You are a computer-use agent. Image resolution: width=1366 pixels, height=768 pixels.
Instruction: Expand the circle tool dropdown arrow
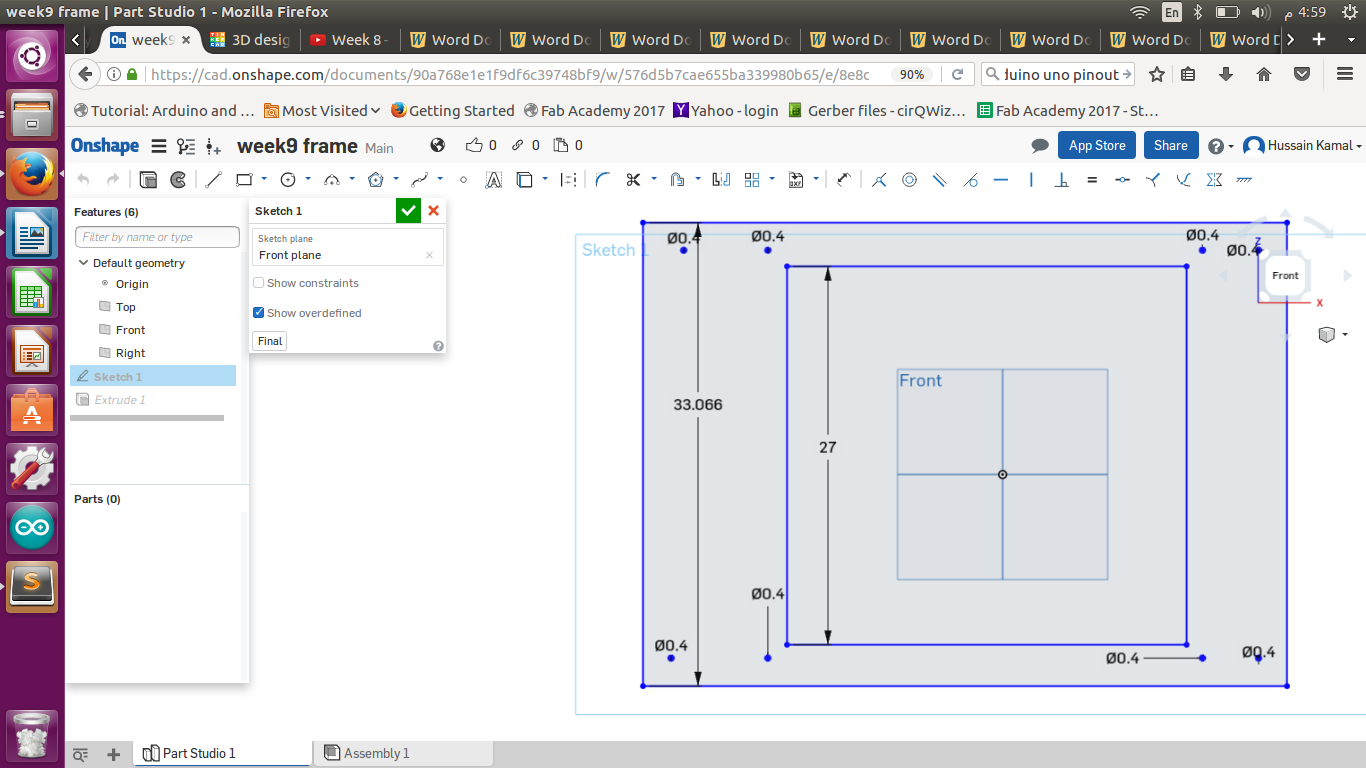[x=308, y=180]
